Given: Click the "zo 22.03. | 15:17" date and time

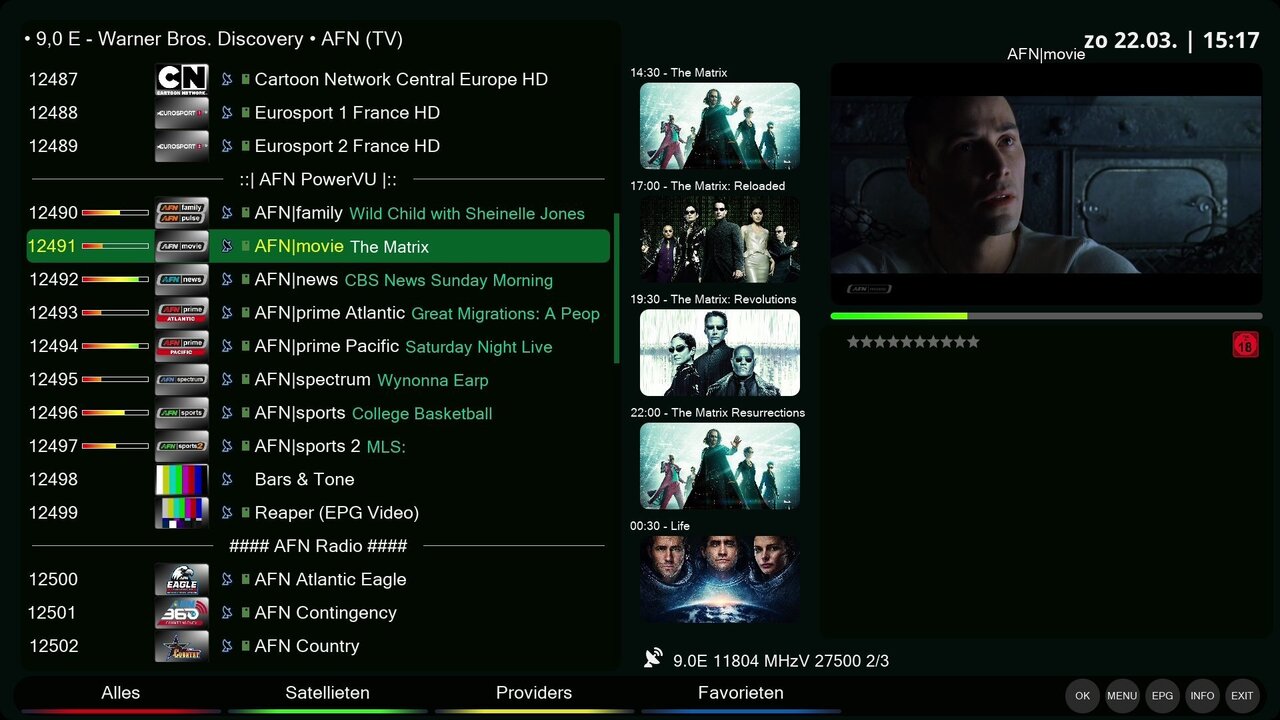Looking at the screenshot, I should click(1172, 40).
